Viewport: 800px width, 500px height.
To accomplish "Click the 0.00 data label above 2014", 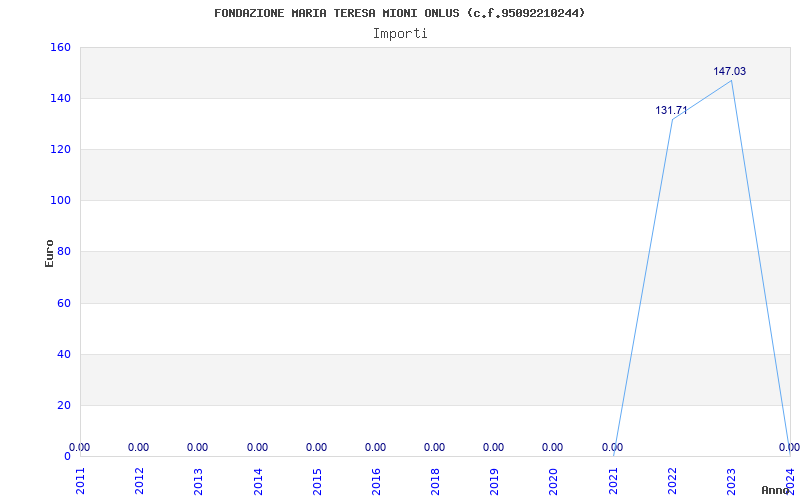I will point(257,447).
